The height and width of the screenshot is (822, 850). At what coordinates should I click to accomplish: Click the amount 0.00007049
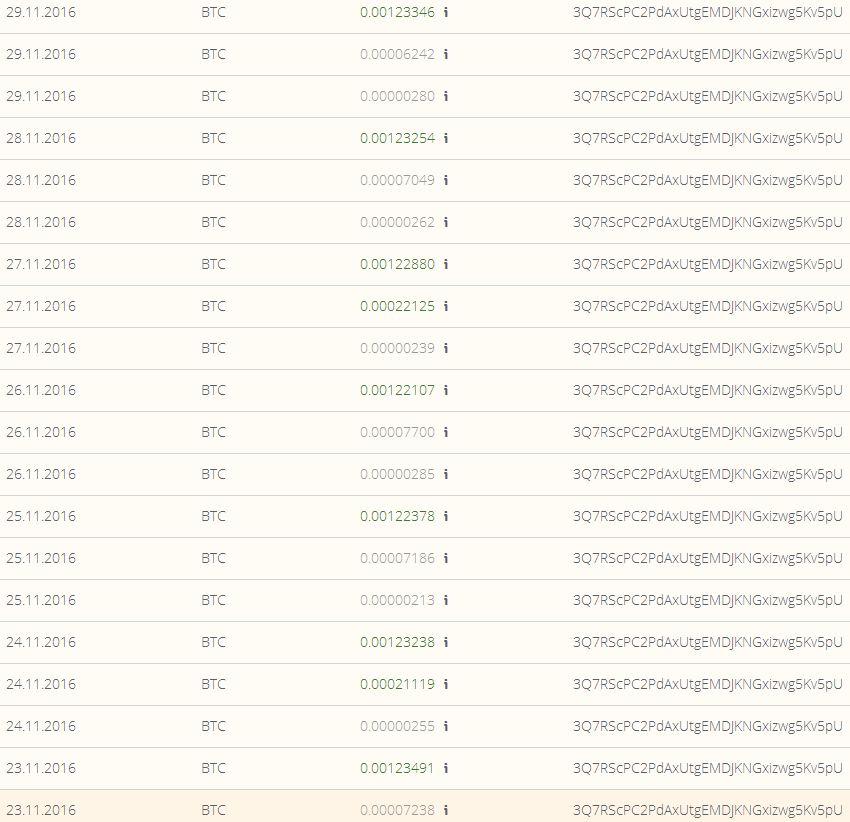[397, 180]
